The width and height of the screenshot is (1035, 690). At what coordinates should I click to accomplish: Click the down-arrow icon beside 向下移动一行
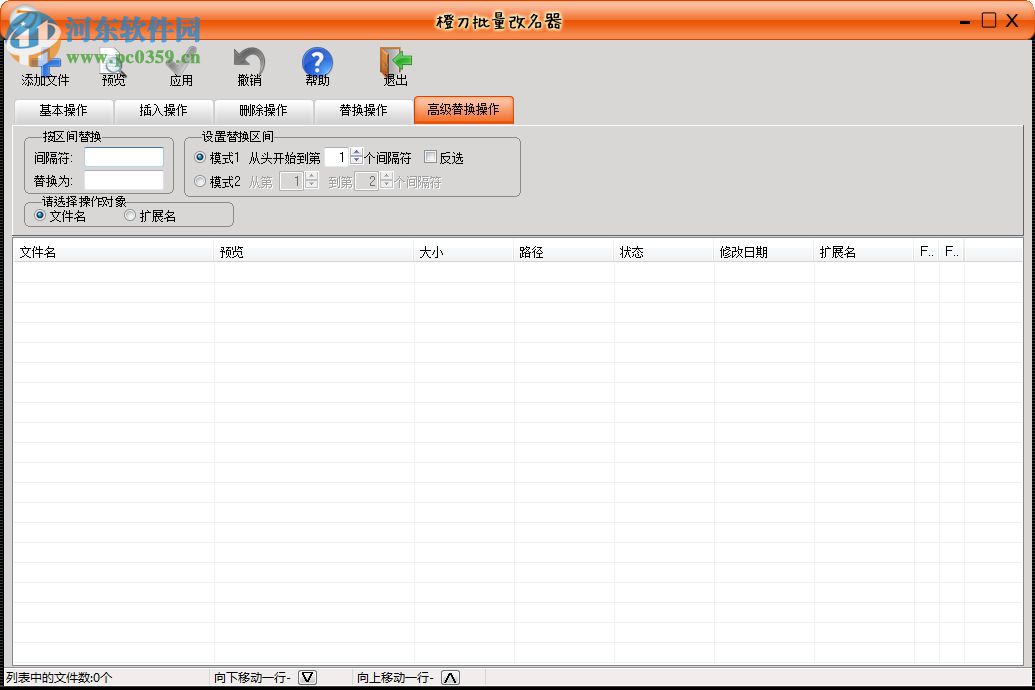308,676
